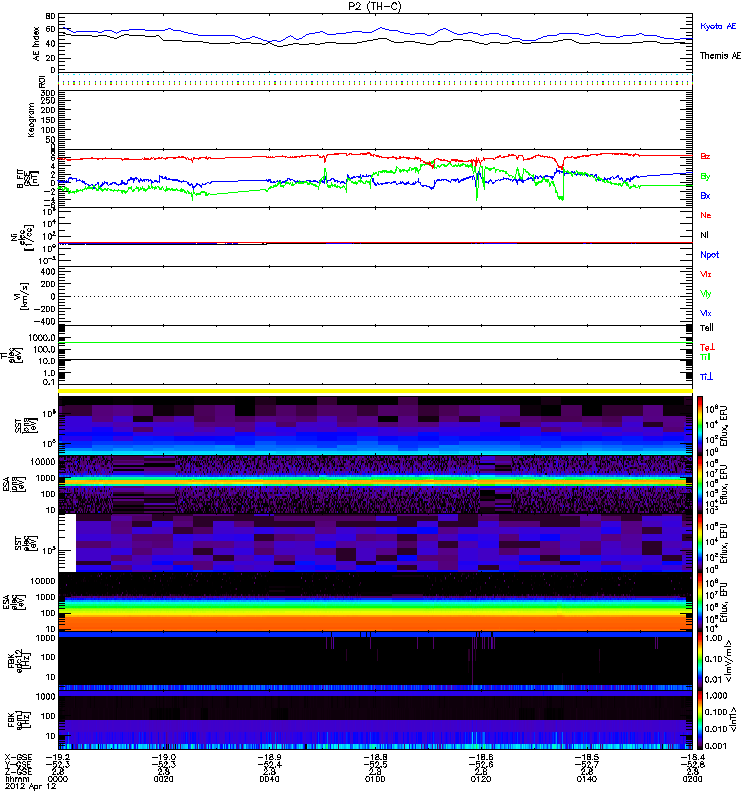Click the 'B_FIT GSE [nT]' axis label
Image resolution: width=750 pixels, height=800 pixels.
[28, 179]
